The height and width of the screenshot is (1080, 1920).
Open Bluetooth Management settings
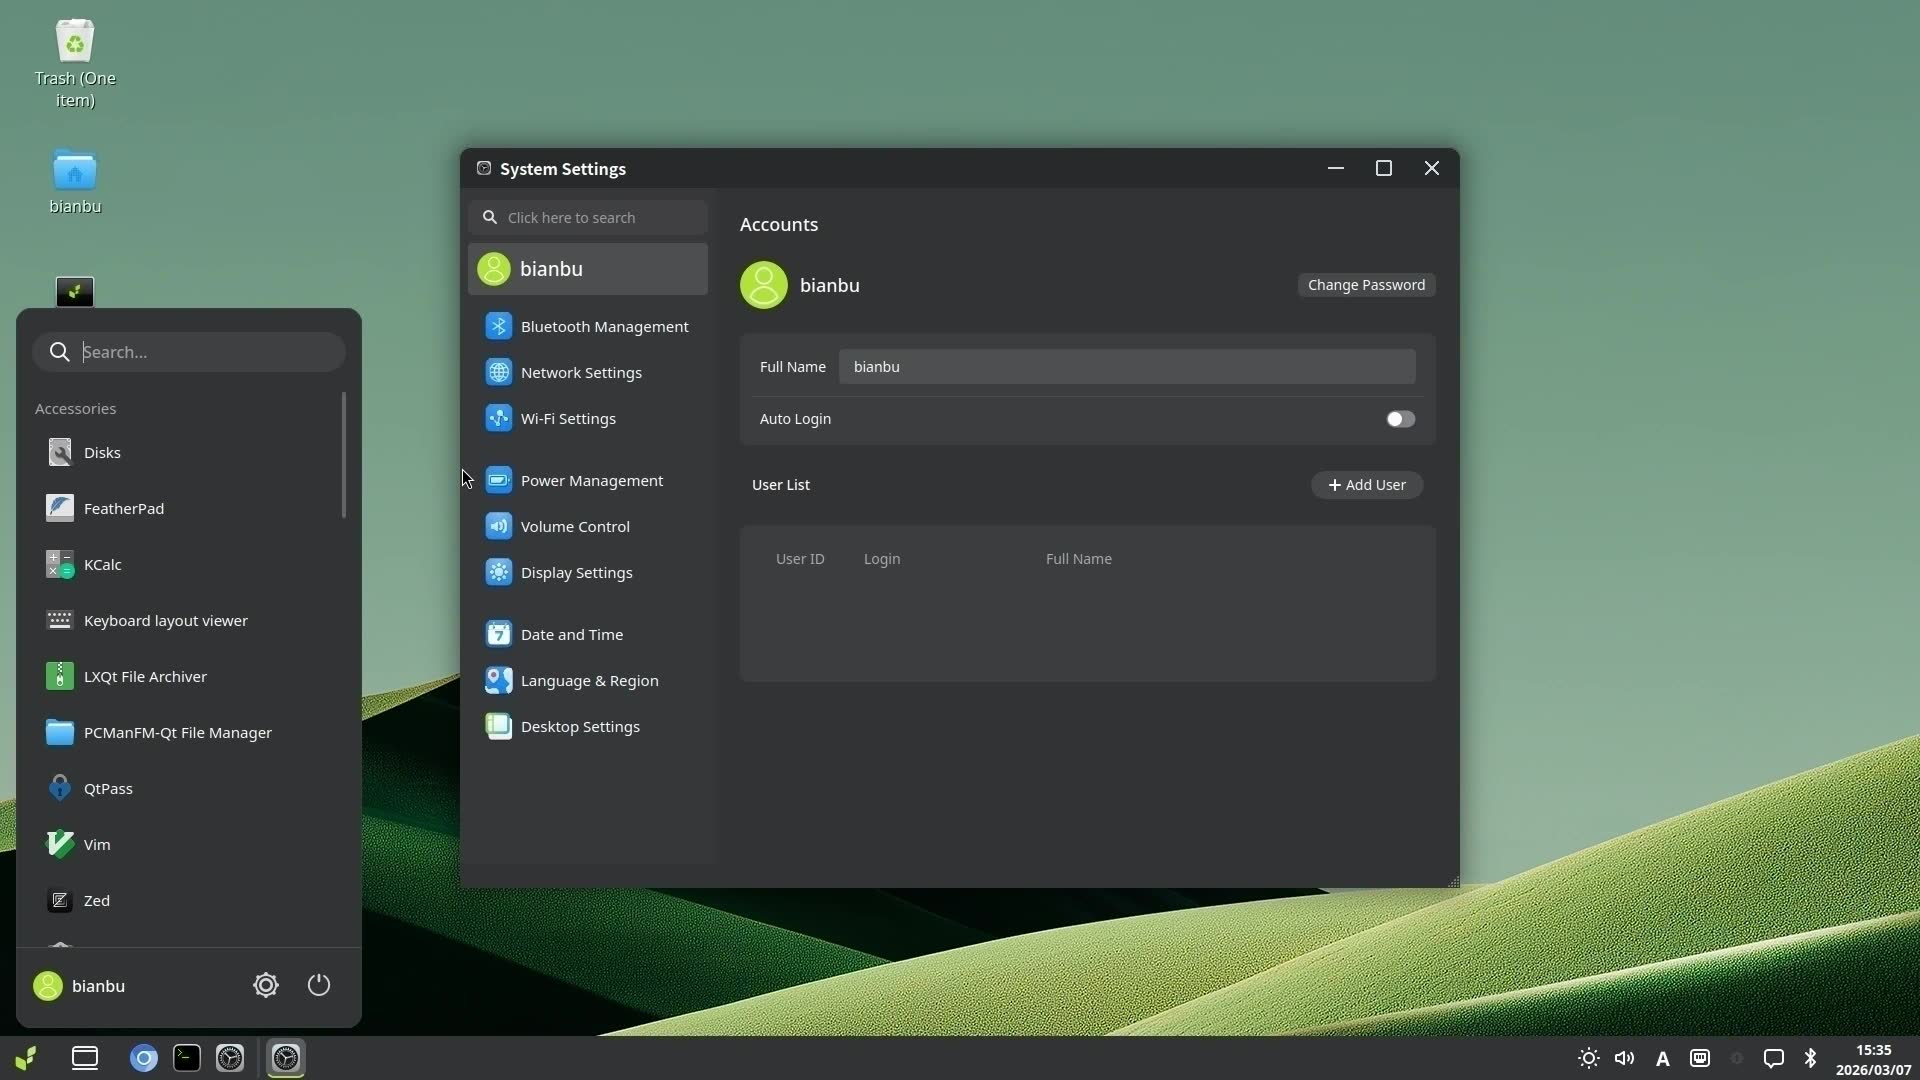(587, 326)
